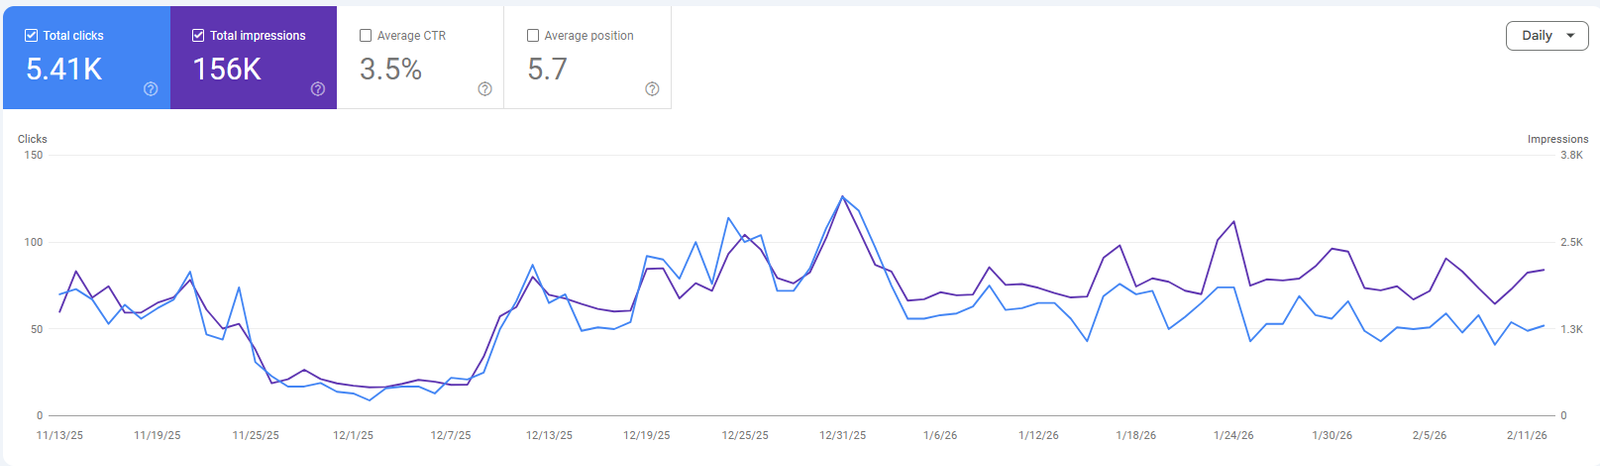This screenshot has height=466, width=1600.
Task: Click the Clicks axis title
Action: (32, 139)
